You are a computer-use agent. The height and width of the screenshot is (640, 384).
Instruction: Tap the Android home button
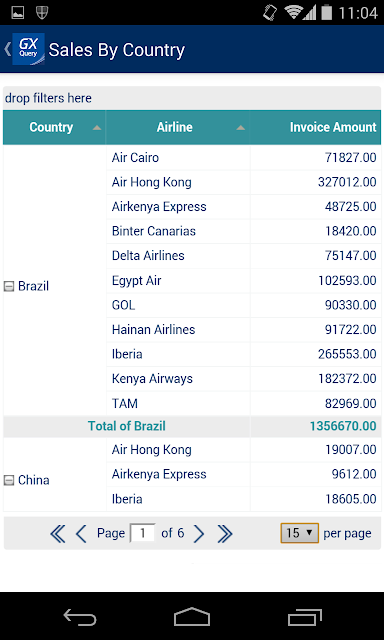click(x=192, y=617)
